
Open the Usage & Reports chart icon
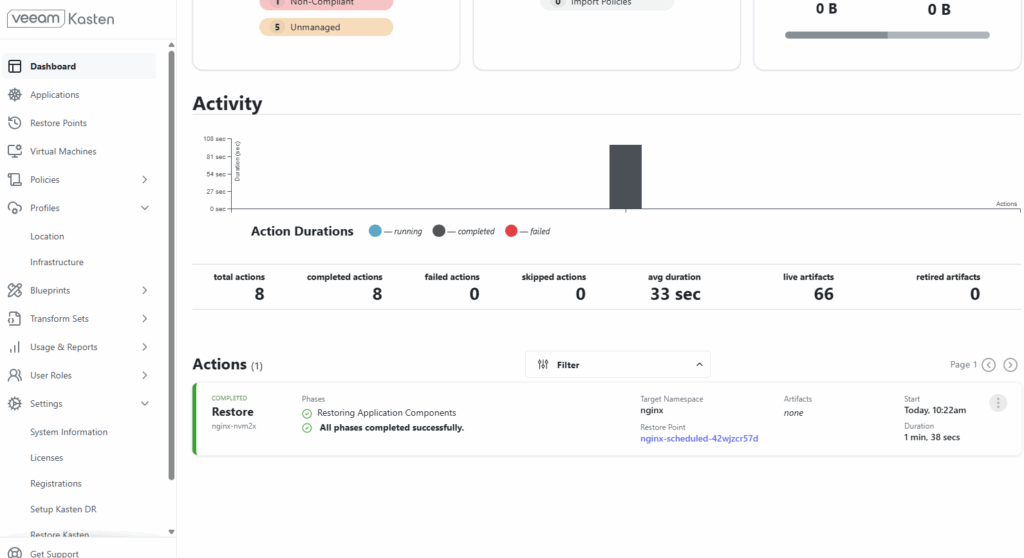pyautogui.click(x=14, y=347)
